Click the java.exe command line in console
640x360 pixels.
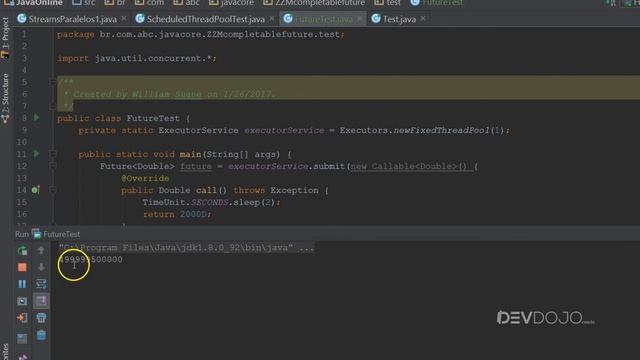coord(187,247)
